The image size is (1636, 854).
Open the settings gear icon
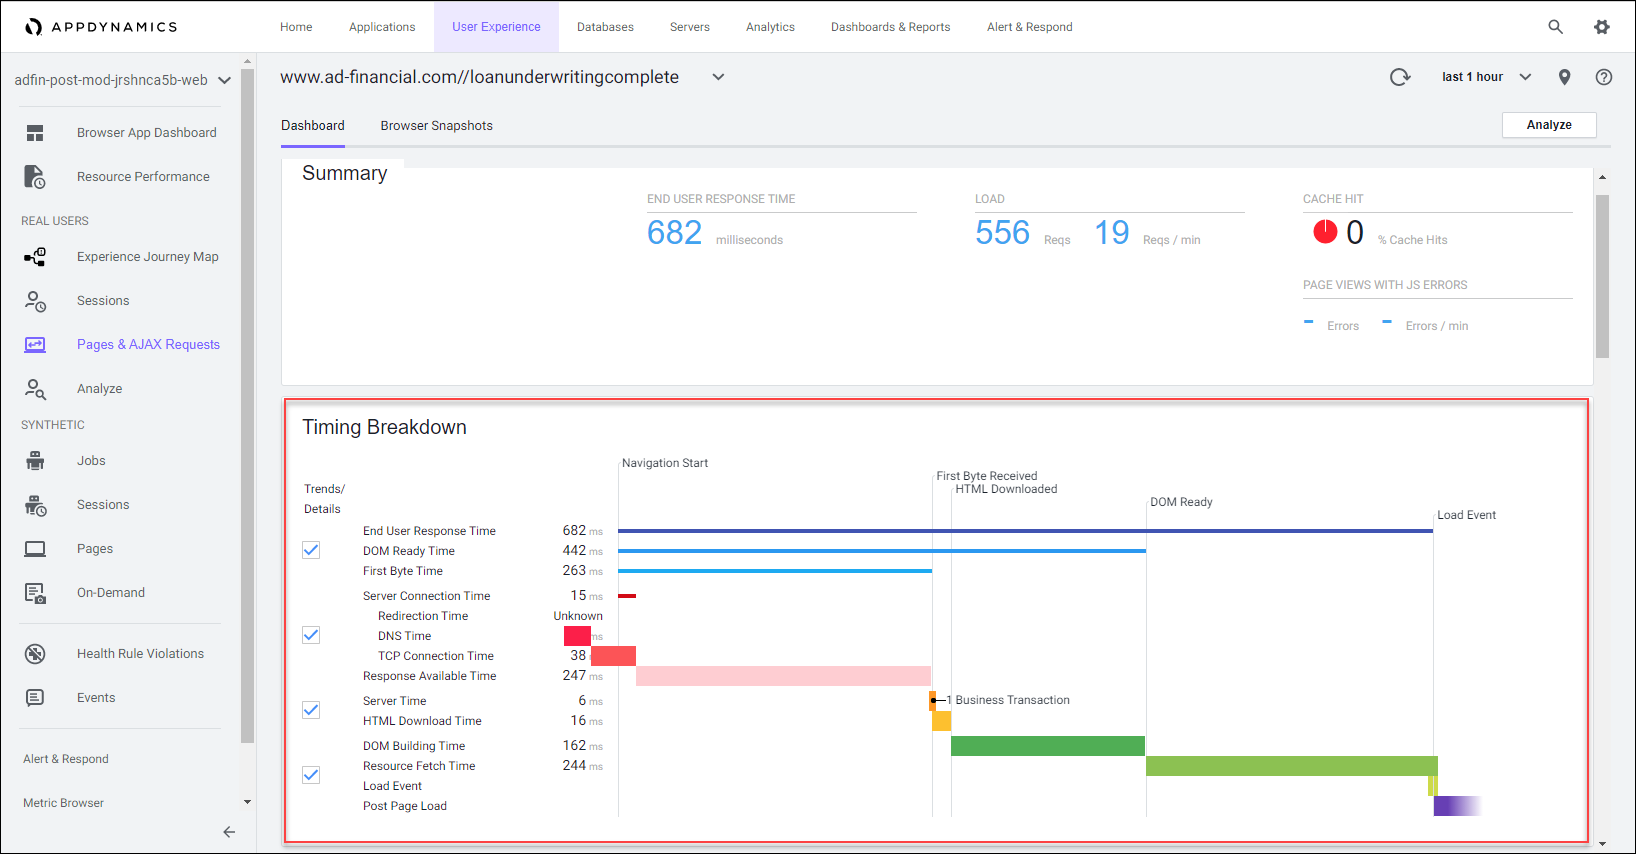pos(1601,27)
